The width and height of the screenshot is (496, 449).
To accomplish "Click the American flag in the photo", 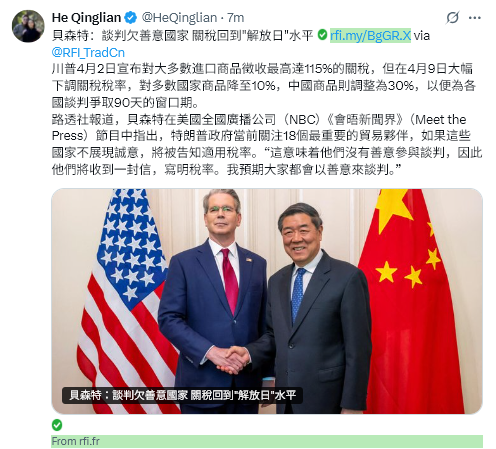I will (x=125, y=300).
